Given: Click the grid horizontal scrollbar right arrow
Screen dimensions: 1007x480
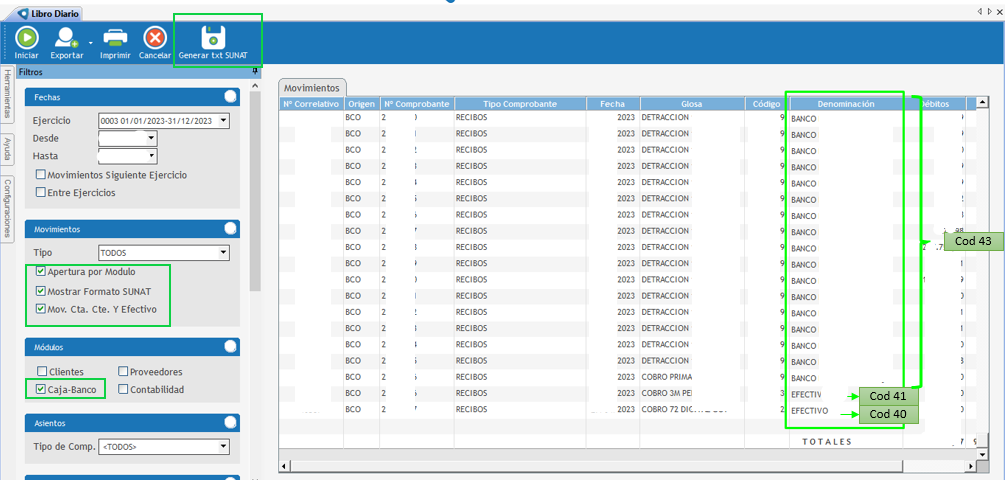Looking at the screenshot, I should tap(970, 465).
